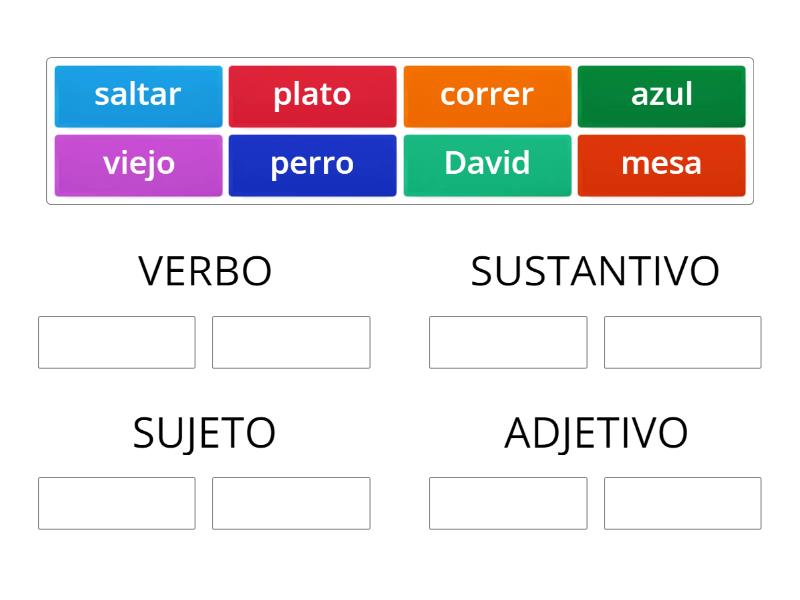Select the SUSTANTIVO category heading
This screenshot has width=800, height=600.
coord(596,270)
